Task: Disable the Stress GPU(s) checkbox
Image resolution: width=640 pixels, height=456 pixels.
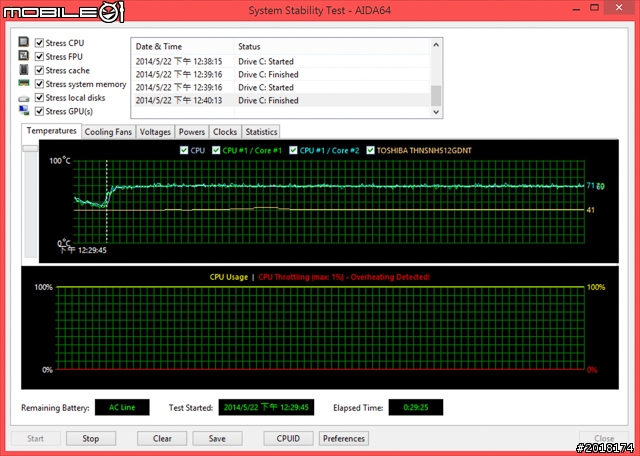Action: 39,111
